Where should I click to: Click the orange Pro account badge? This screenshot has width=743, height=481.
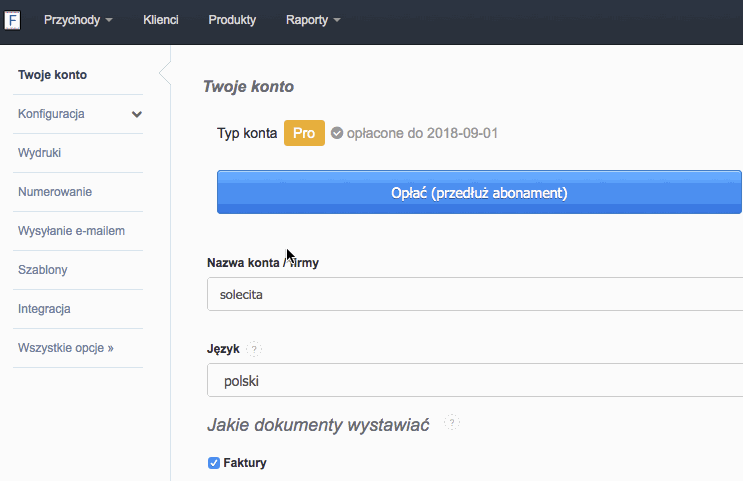pos(304,133)
